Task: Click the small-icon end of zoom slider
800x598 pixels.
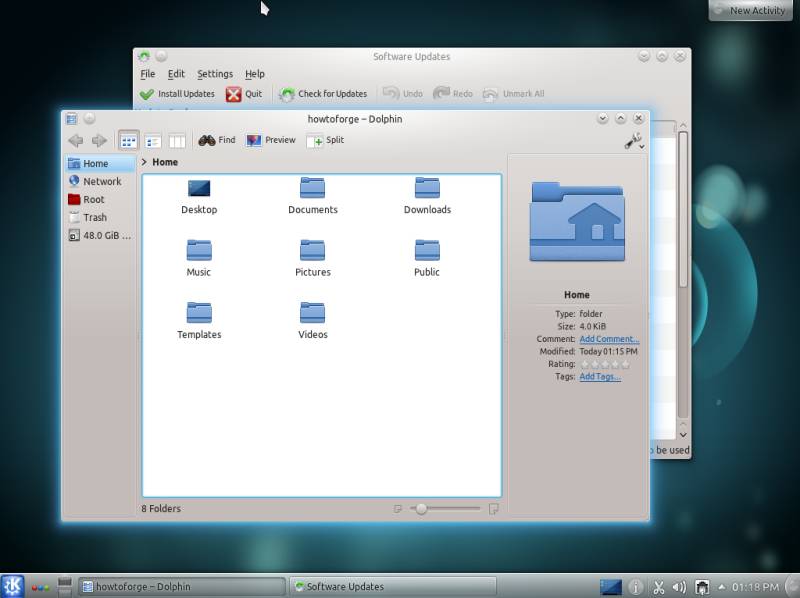Action: coord(397,509)
